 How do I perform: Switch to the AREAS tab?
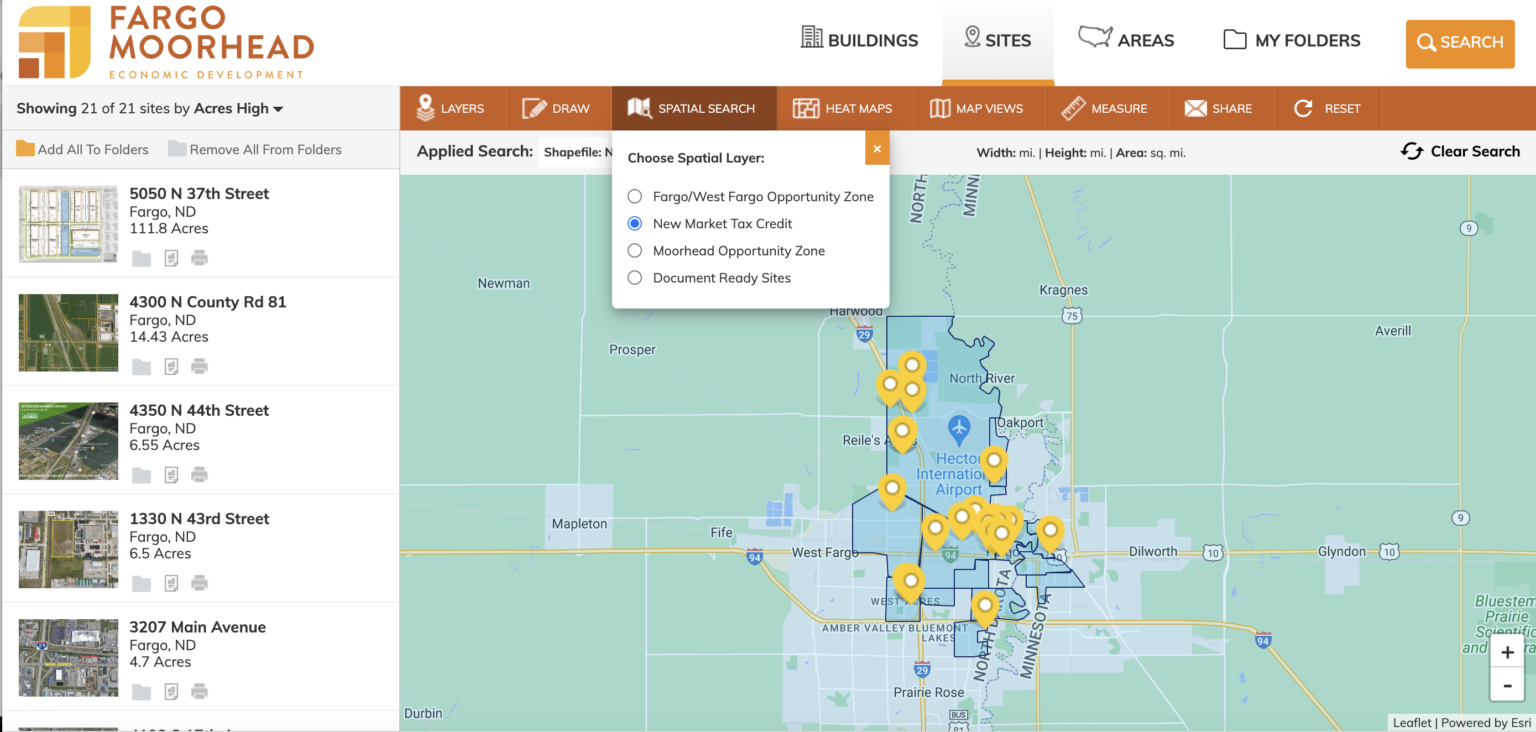pyautogui.click(x=1126, y=40)
